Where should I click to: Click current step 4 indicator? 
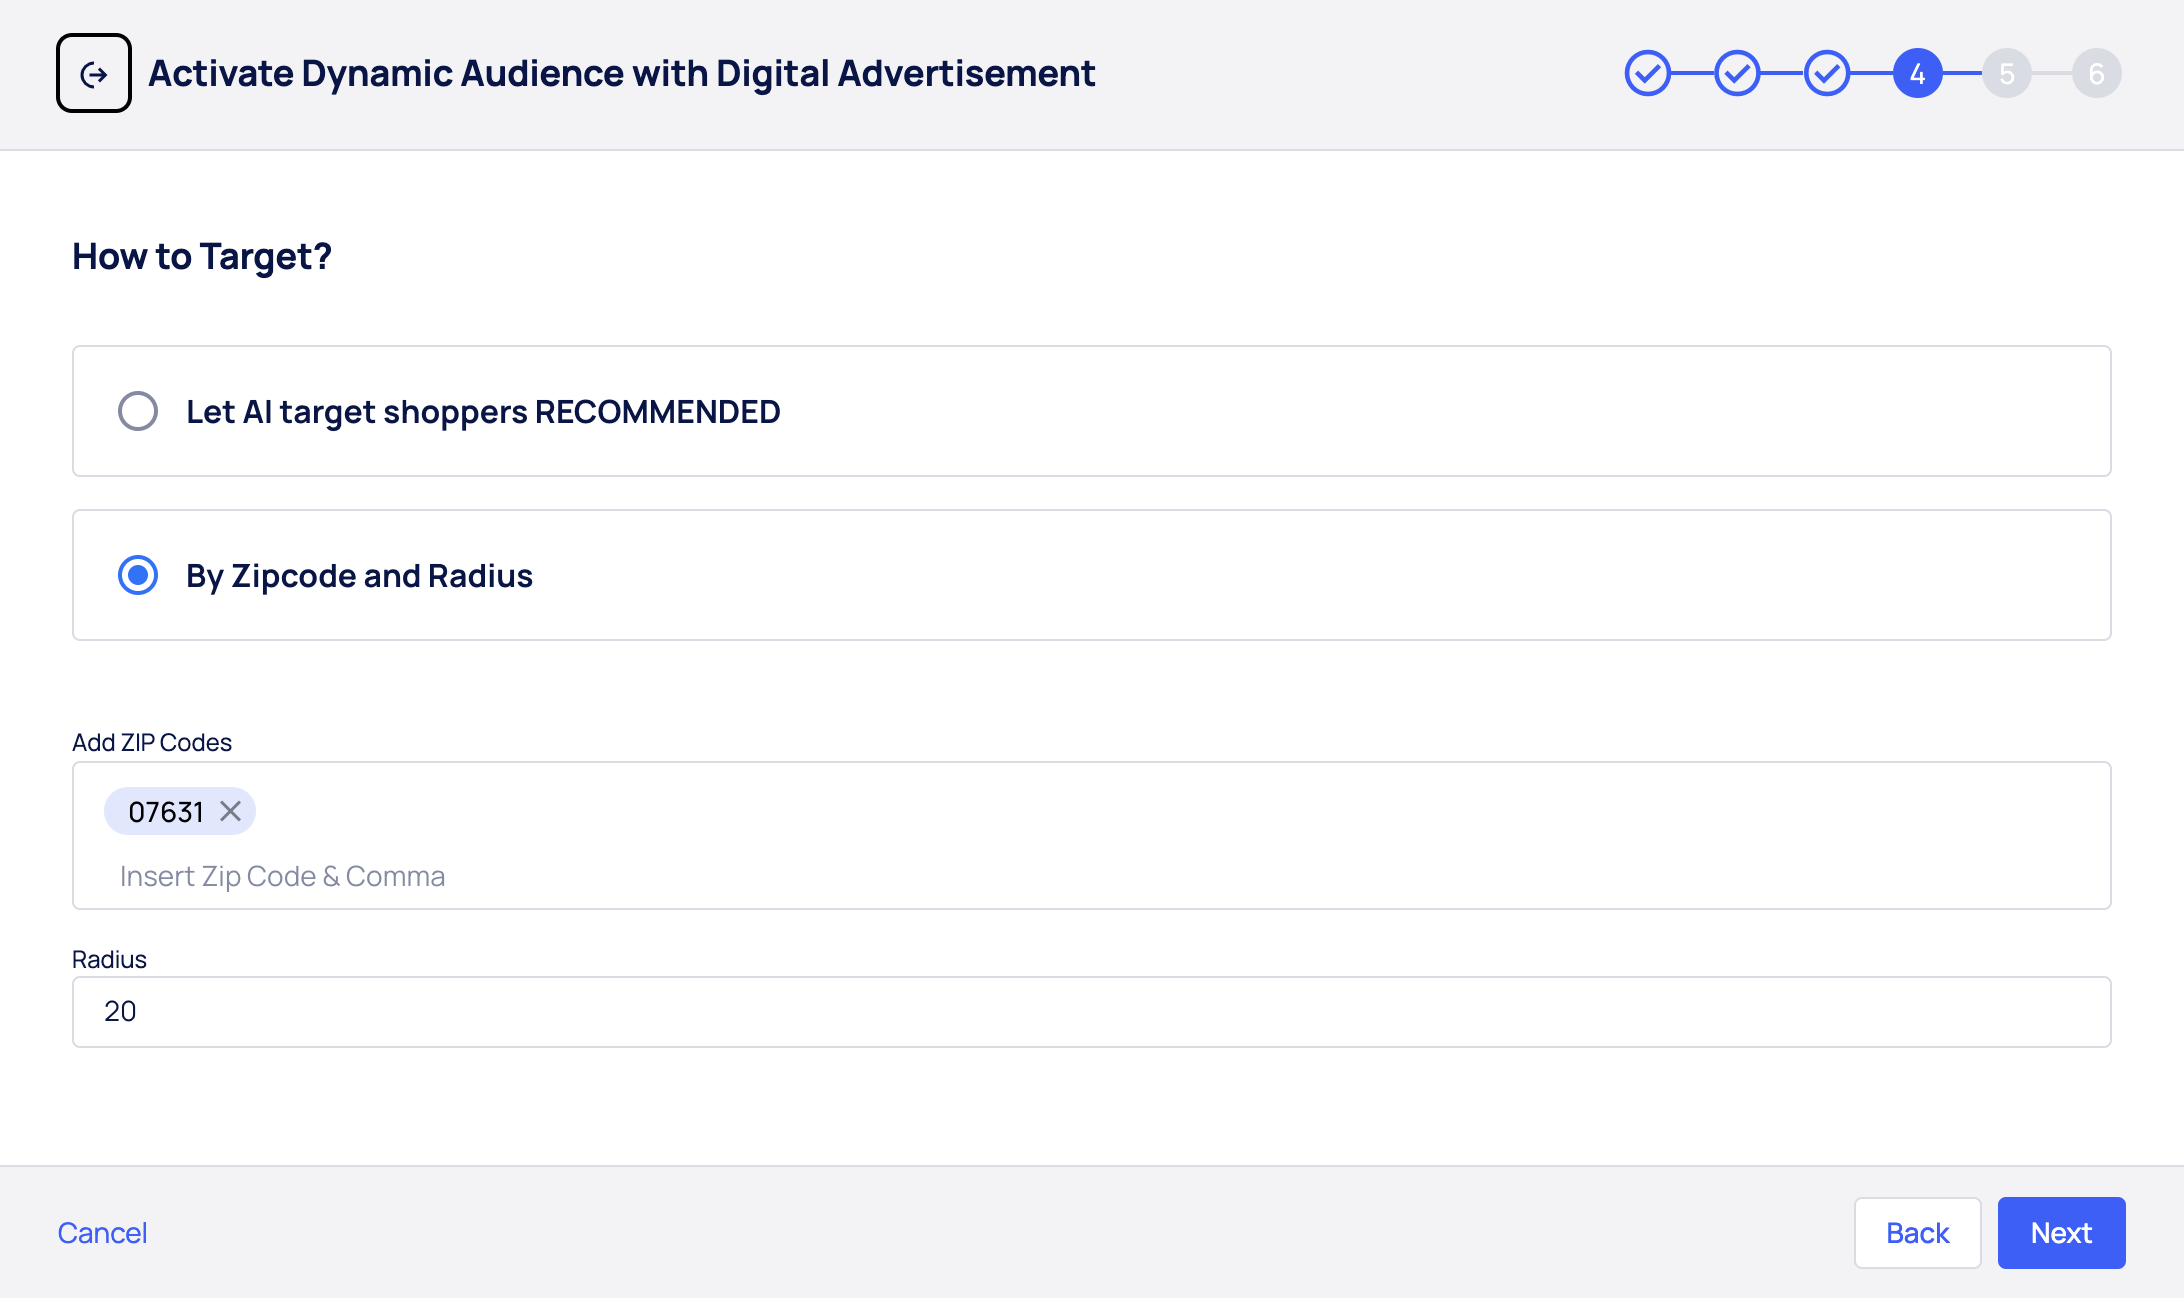click(1917, 73)
